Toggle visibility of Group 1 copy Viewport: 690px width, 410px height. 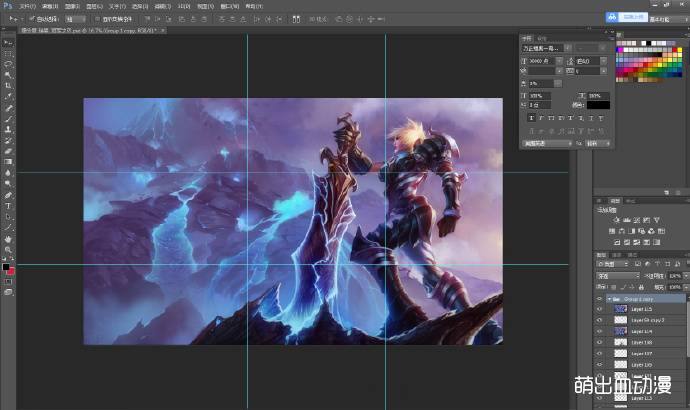(x=600, y=298)
